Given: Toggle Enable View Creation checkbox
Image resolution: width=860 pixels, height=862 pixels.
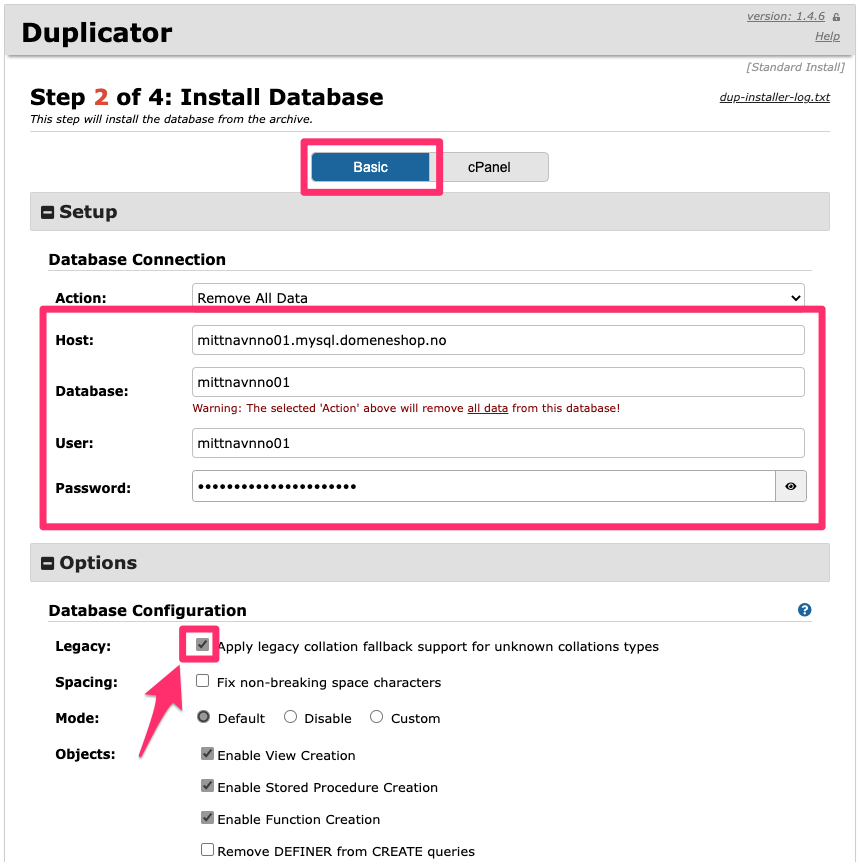Looking at the screenshot, I should pos(207,754).
